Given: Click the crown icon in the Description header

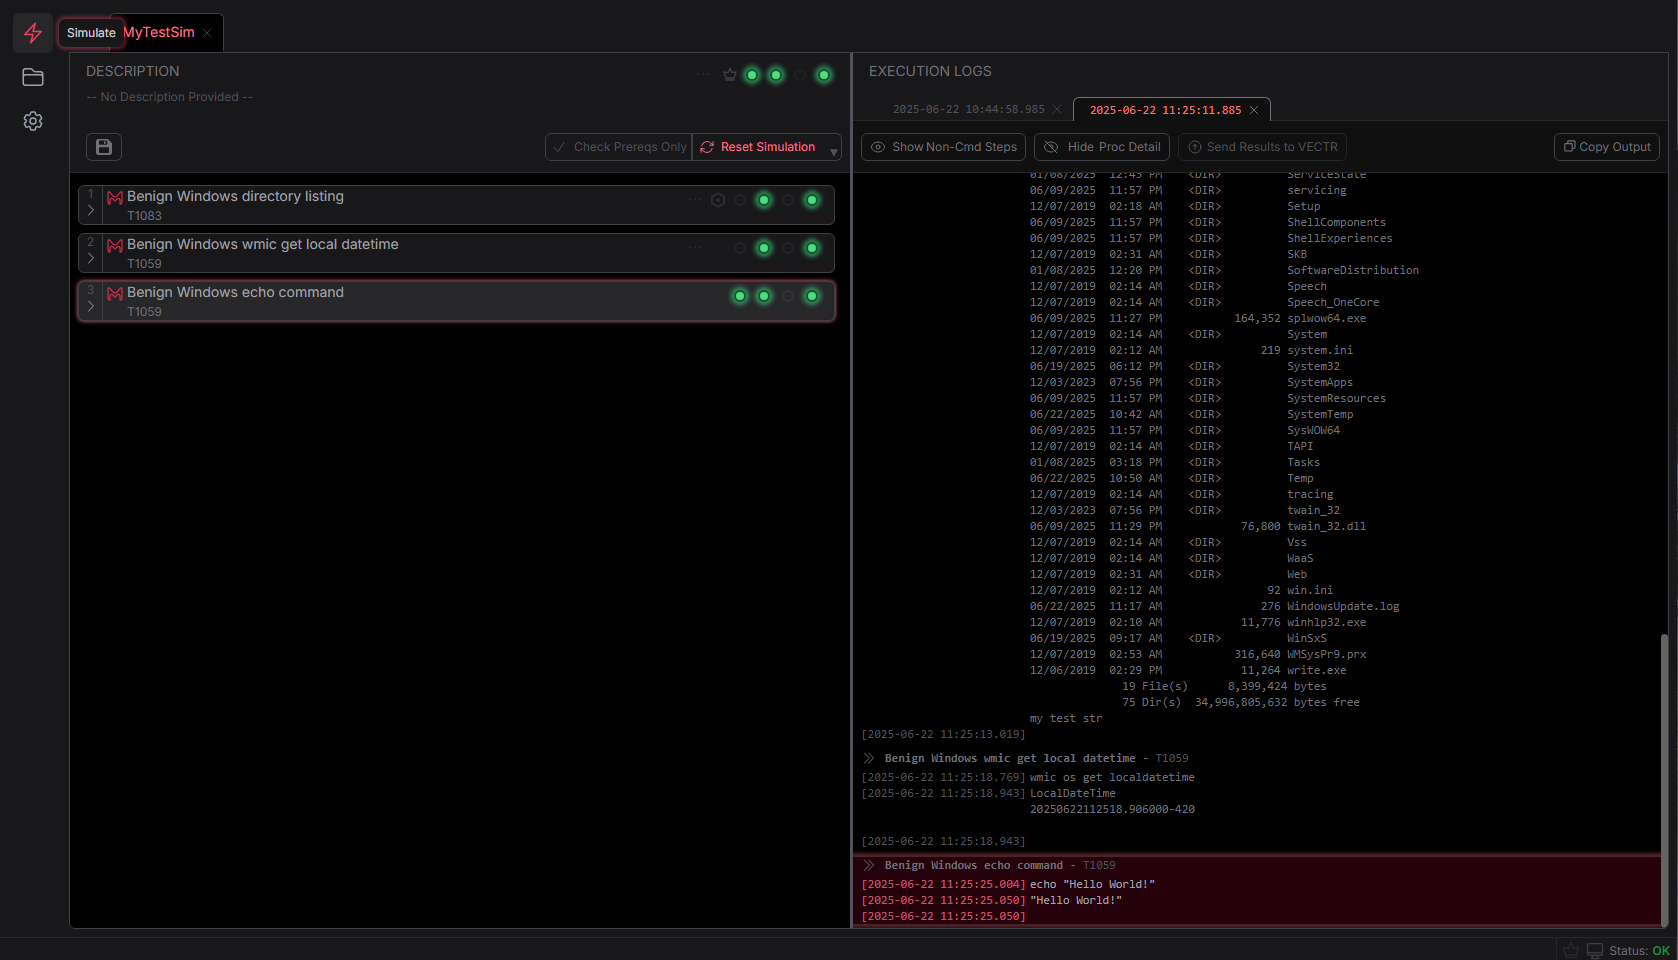Looking at the screenshot, I should click(729, 74).
